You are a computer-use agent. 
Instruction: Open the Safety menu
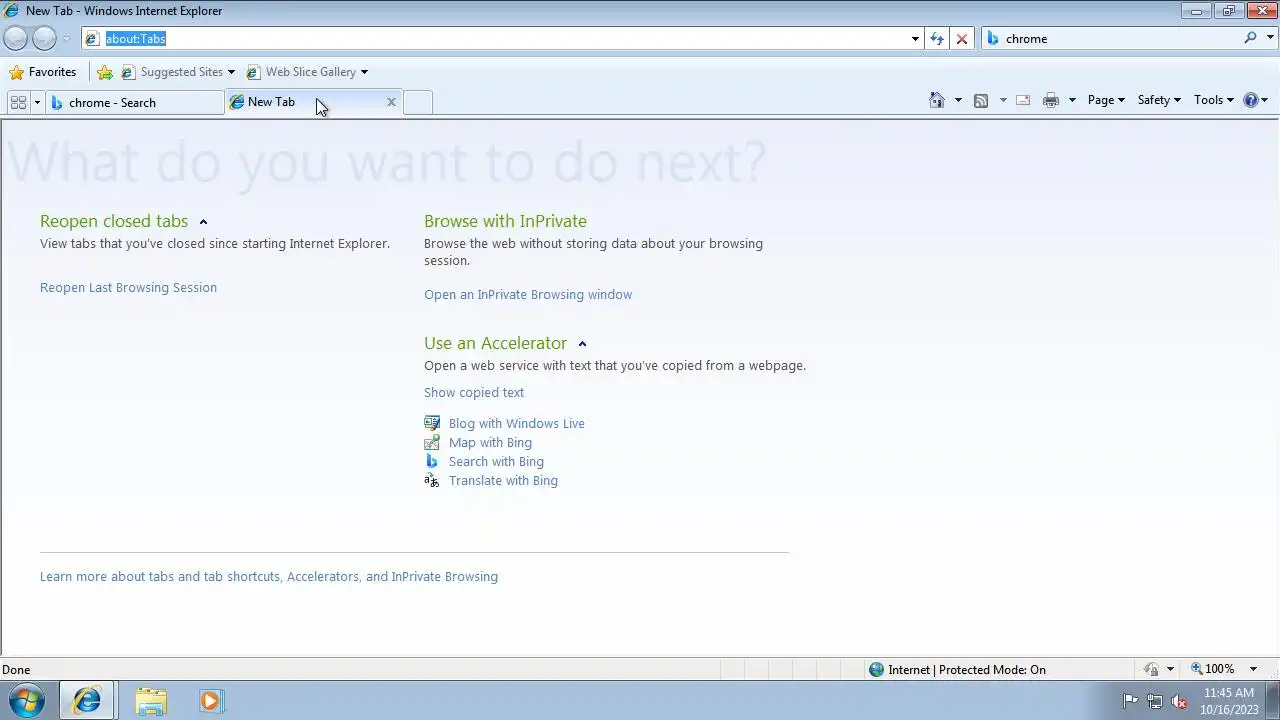1159,100
